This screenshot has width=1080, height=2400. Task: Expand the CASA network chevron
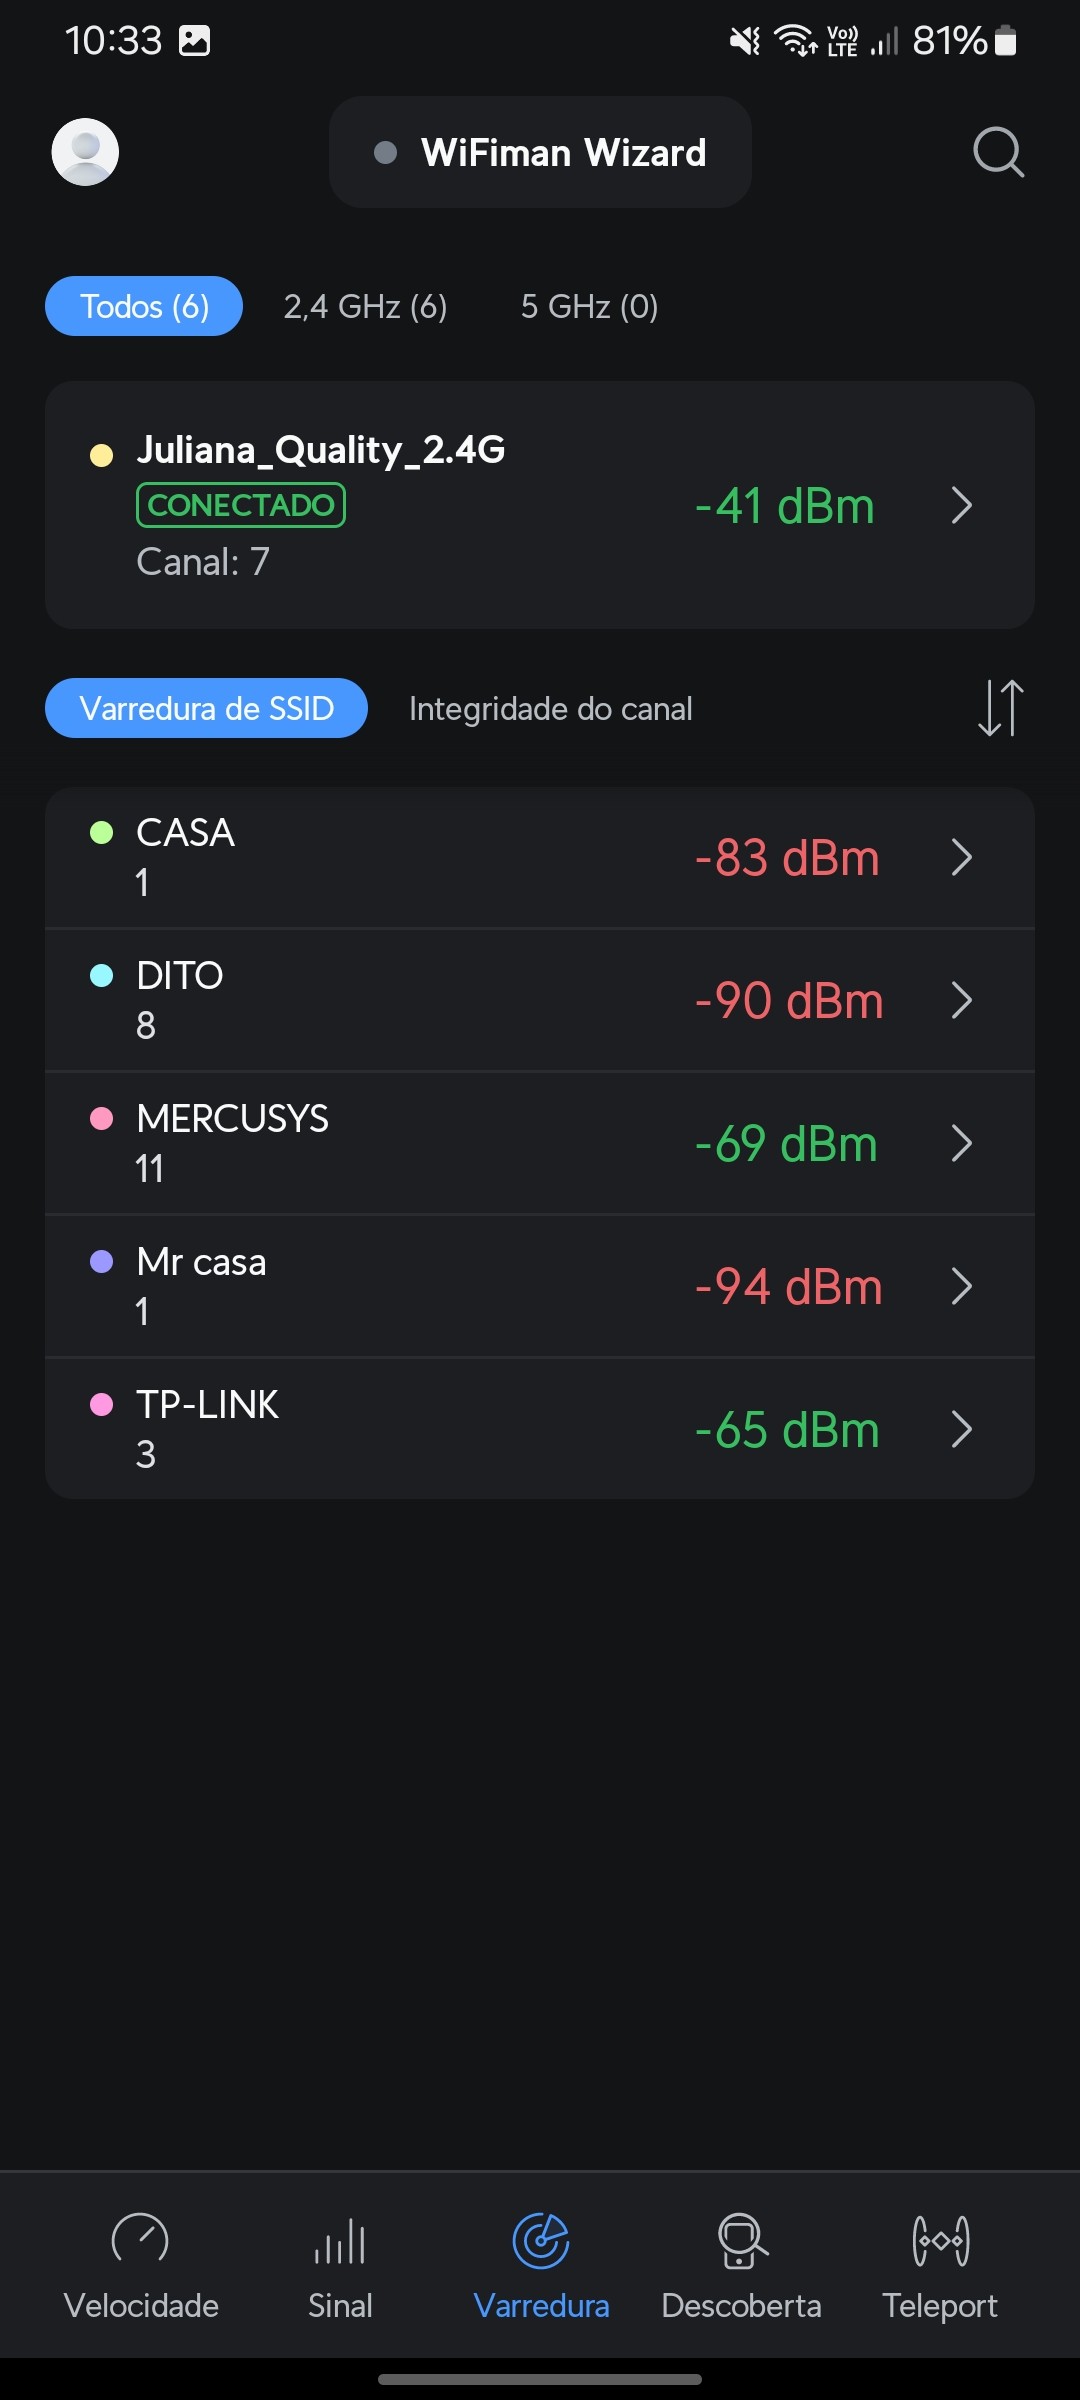click(x=961, y=857)
